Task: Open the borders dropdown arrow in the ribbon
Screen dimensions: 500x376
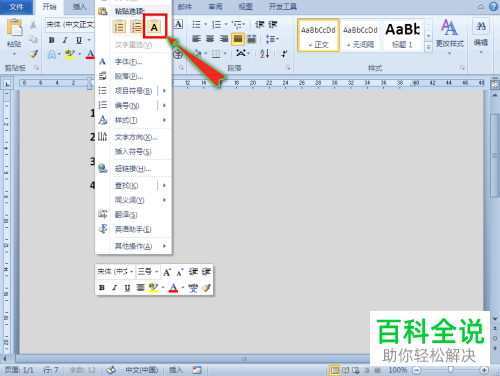Action: click(x=225, y=53)
